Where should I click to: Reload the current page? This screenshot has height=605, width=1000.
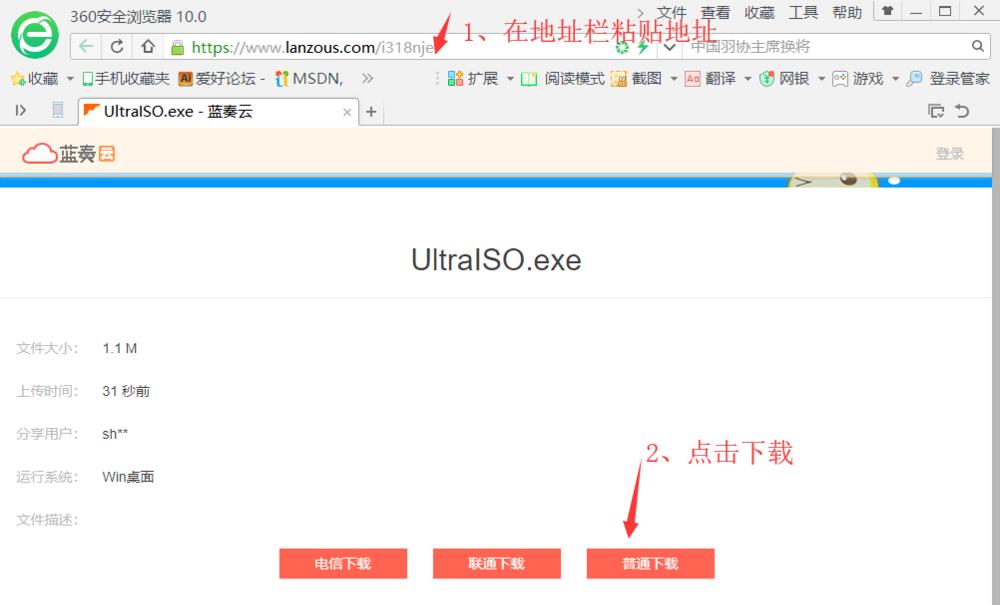117,47
